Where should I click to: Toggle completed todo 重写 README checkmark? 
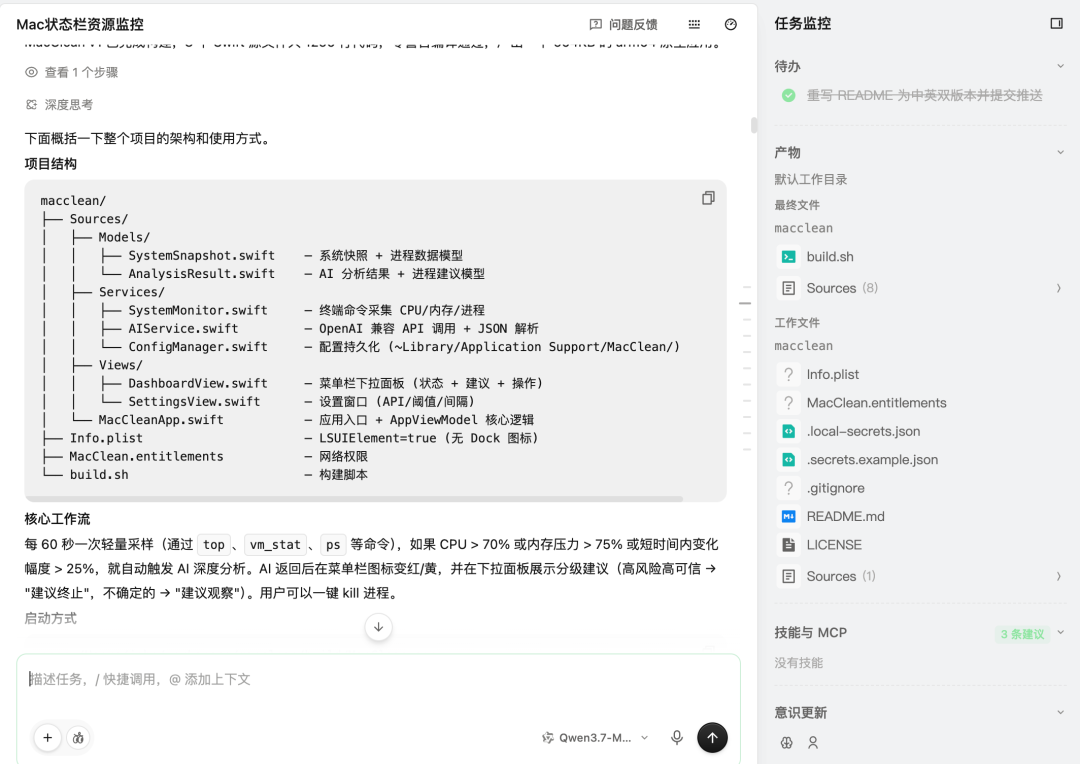(789, 96)
